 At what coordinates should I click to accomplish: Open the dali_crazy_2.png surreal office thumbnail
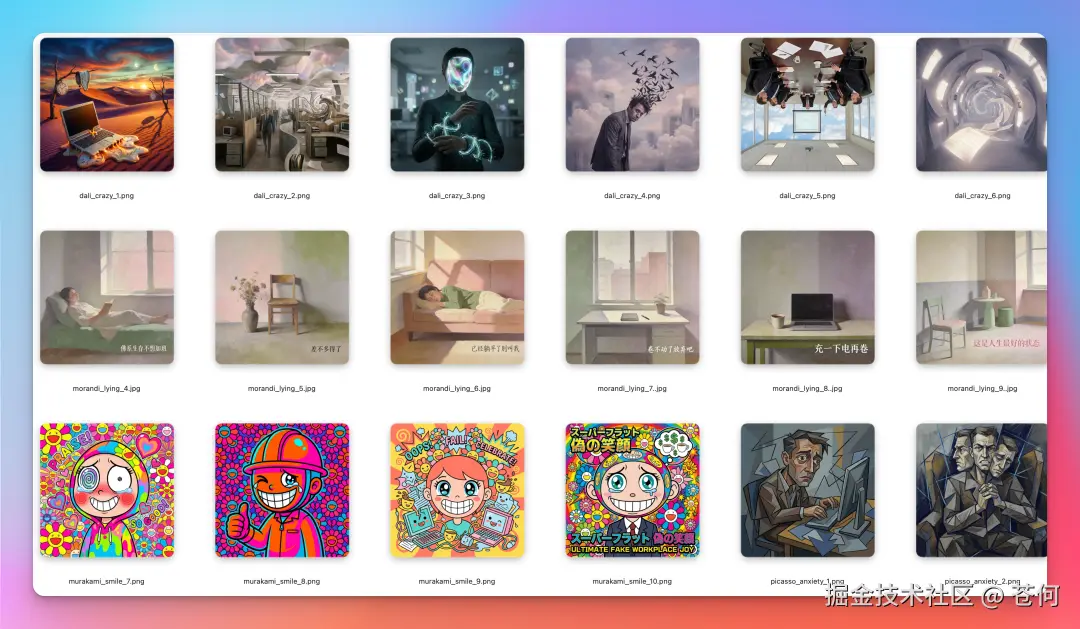(x=282, y=104)
